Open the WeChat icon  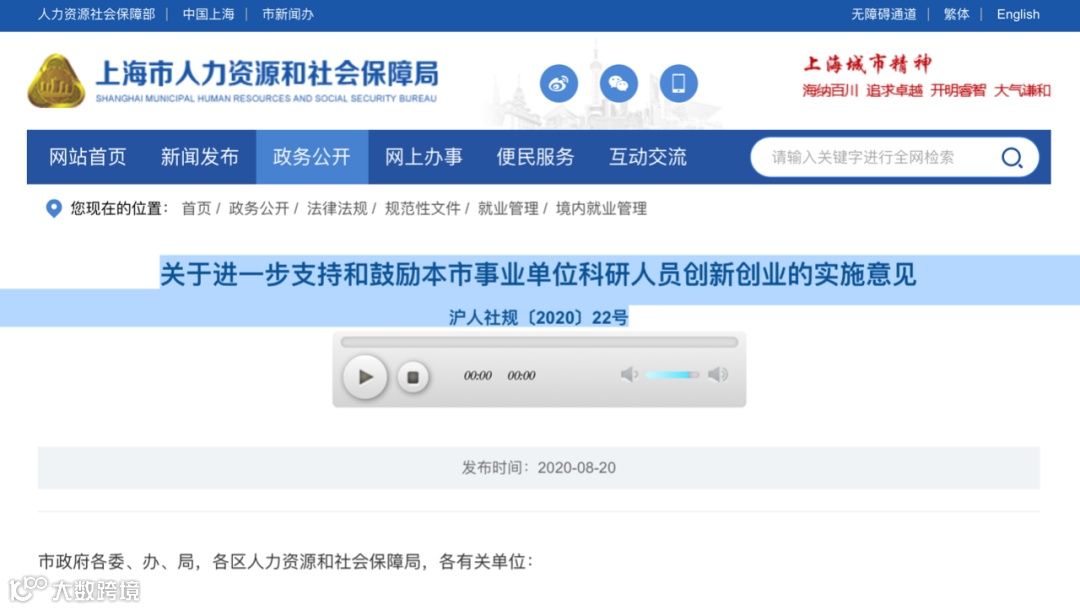[x=619, y=83]
